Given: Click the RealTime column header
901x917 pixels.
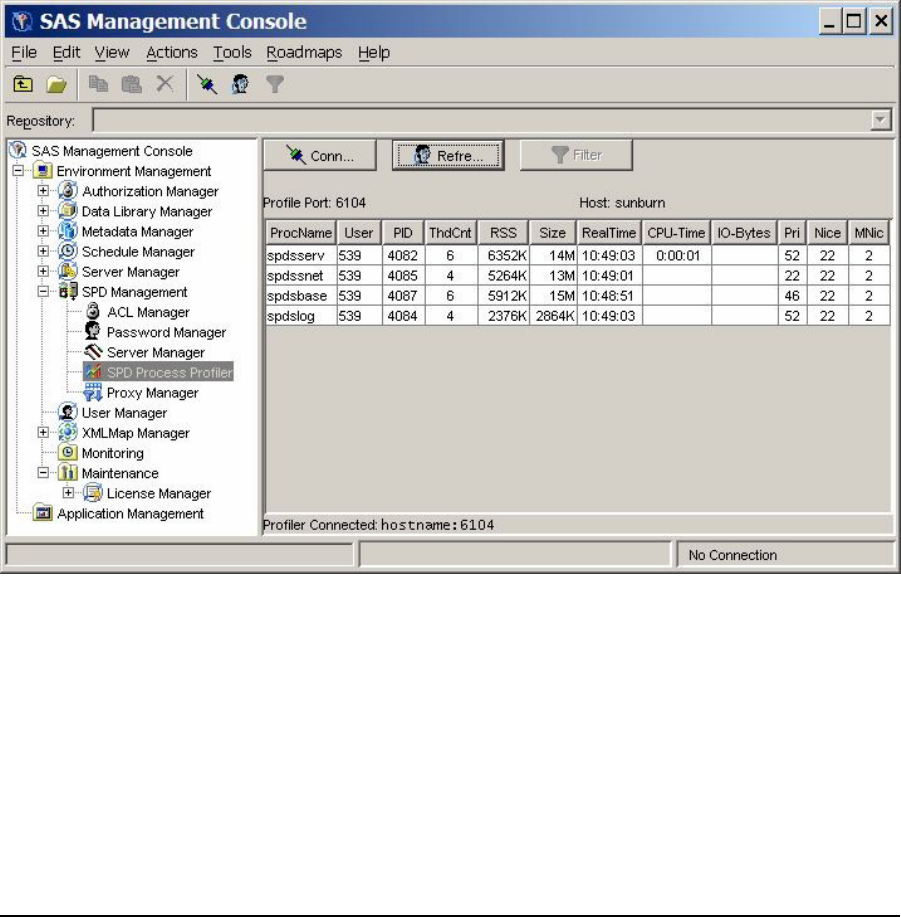Looking at the screenshot, I should click(609, 233).
